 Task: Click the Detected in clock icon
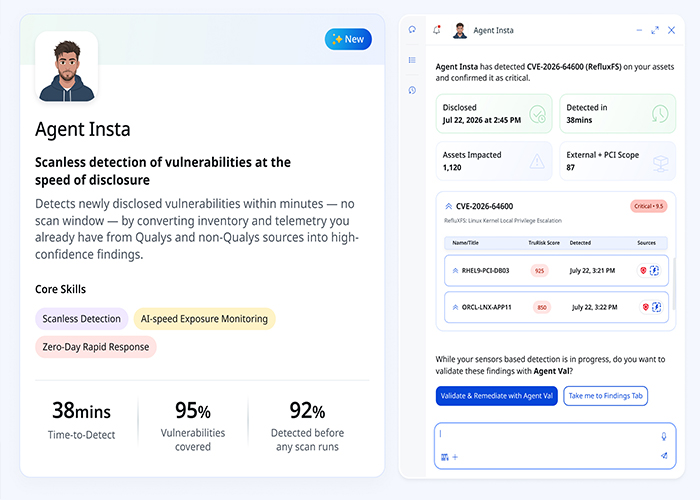660,114
